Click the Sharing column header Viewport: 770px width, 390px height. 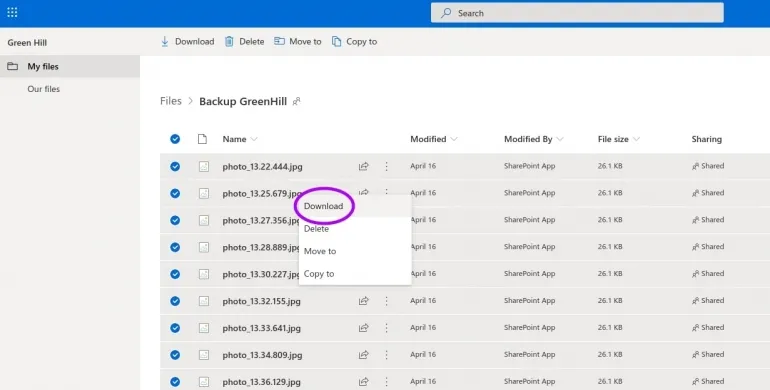(x=707, y=139)
